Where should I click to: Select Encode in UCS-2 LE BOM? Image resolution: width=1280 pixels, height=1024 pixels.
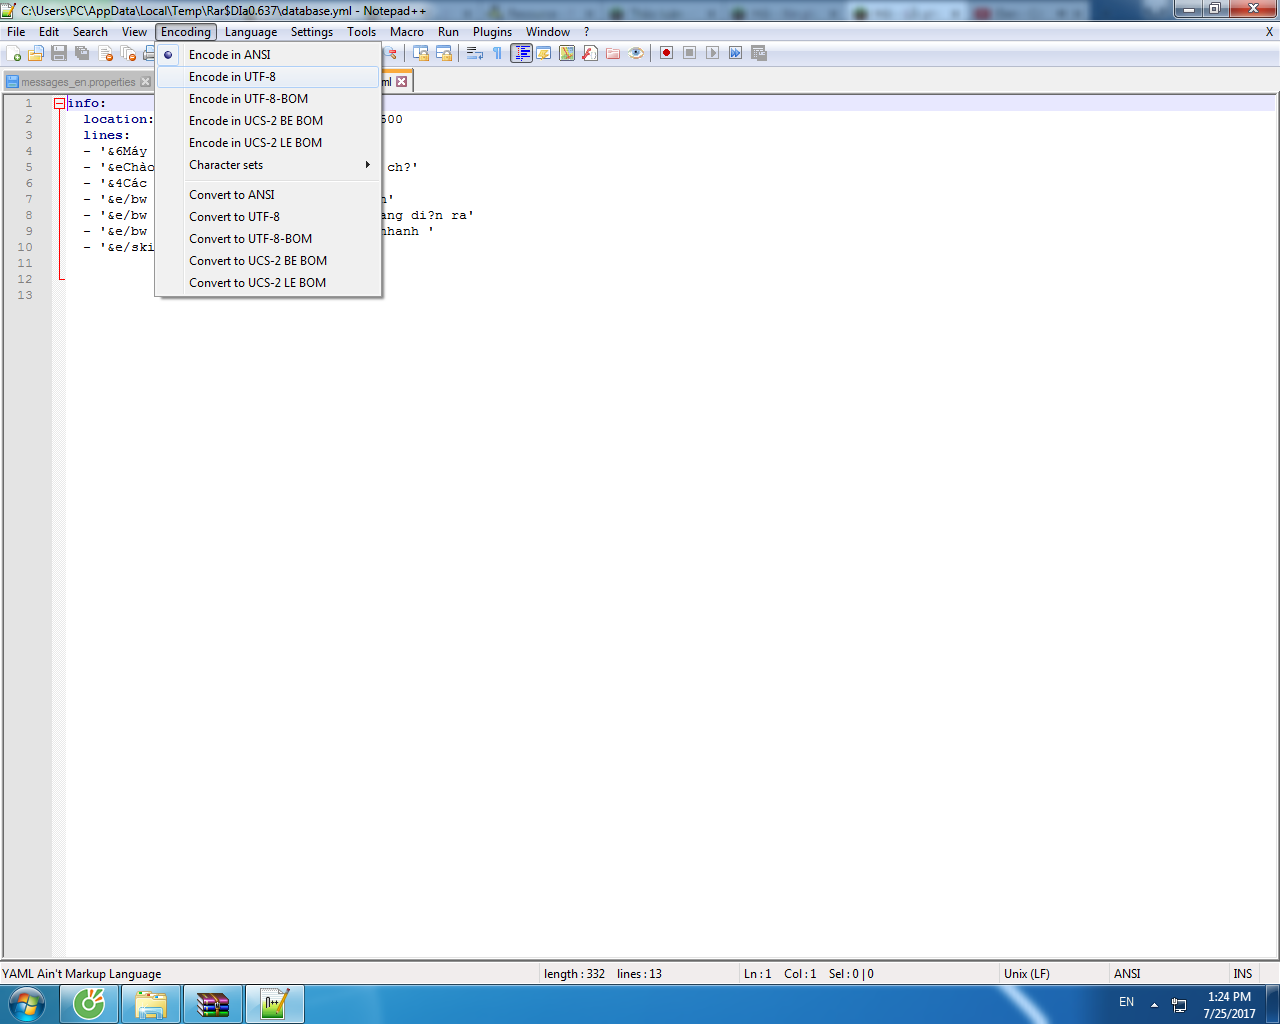(x=269, y=143)
